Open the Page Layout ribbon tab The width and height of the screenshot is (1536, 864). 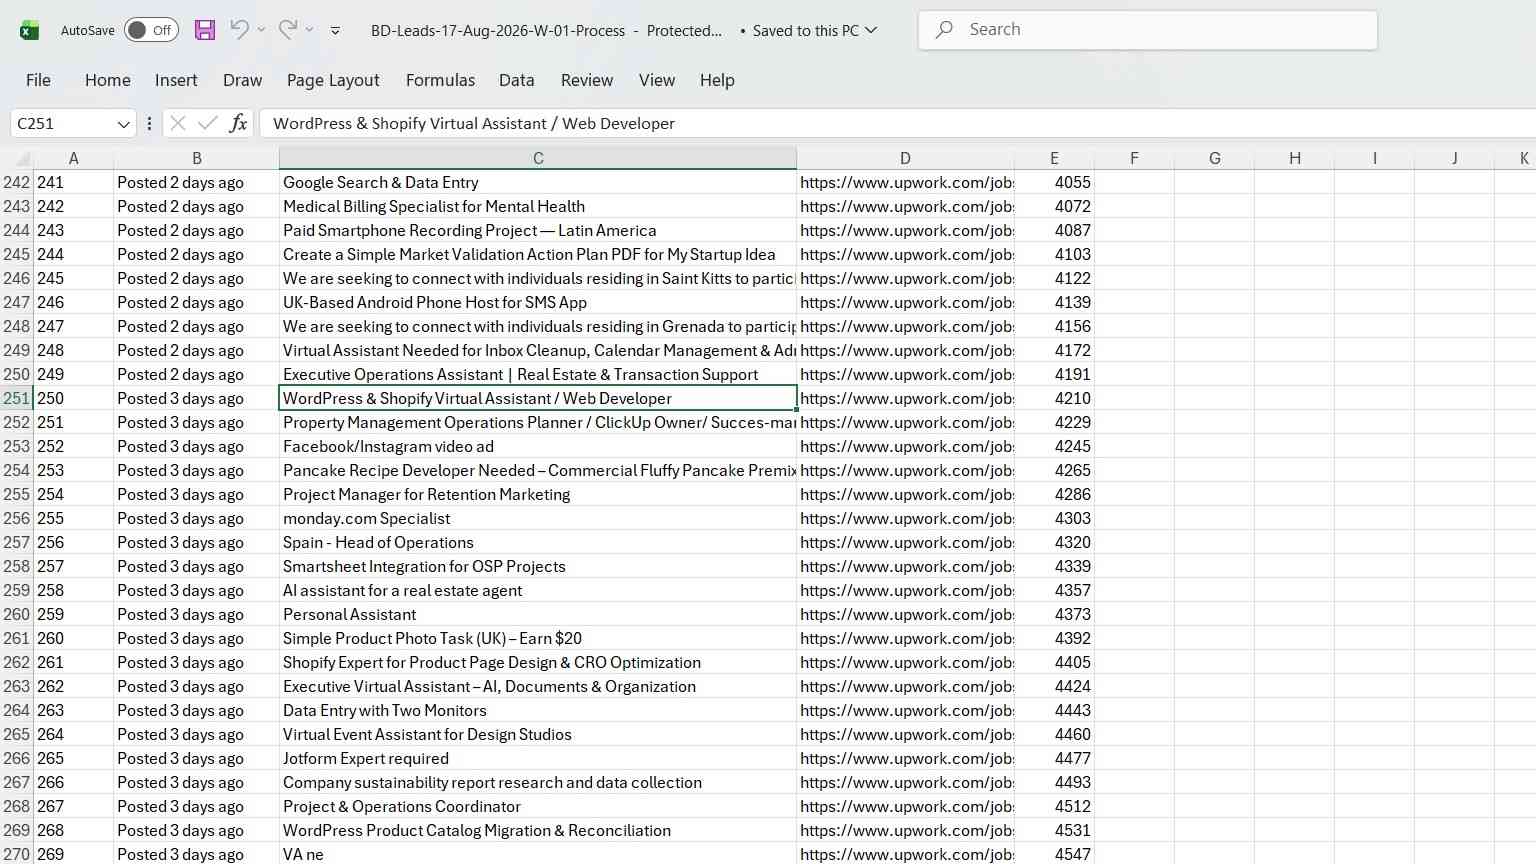pos(333,80)
